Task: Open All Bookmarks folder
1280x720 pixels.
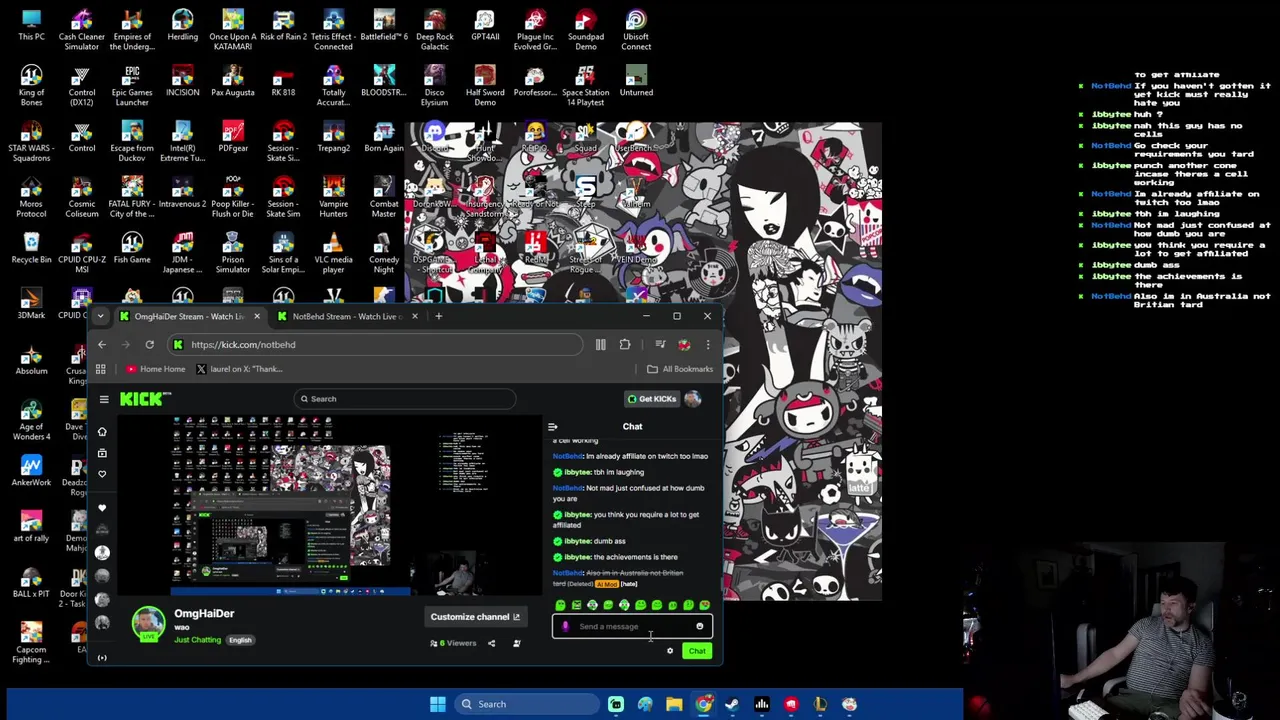Action: click(x=680, y=369)
